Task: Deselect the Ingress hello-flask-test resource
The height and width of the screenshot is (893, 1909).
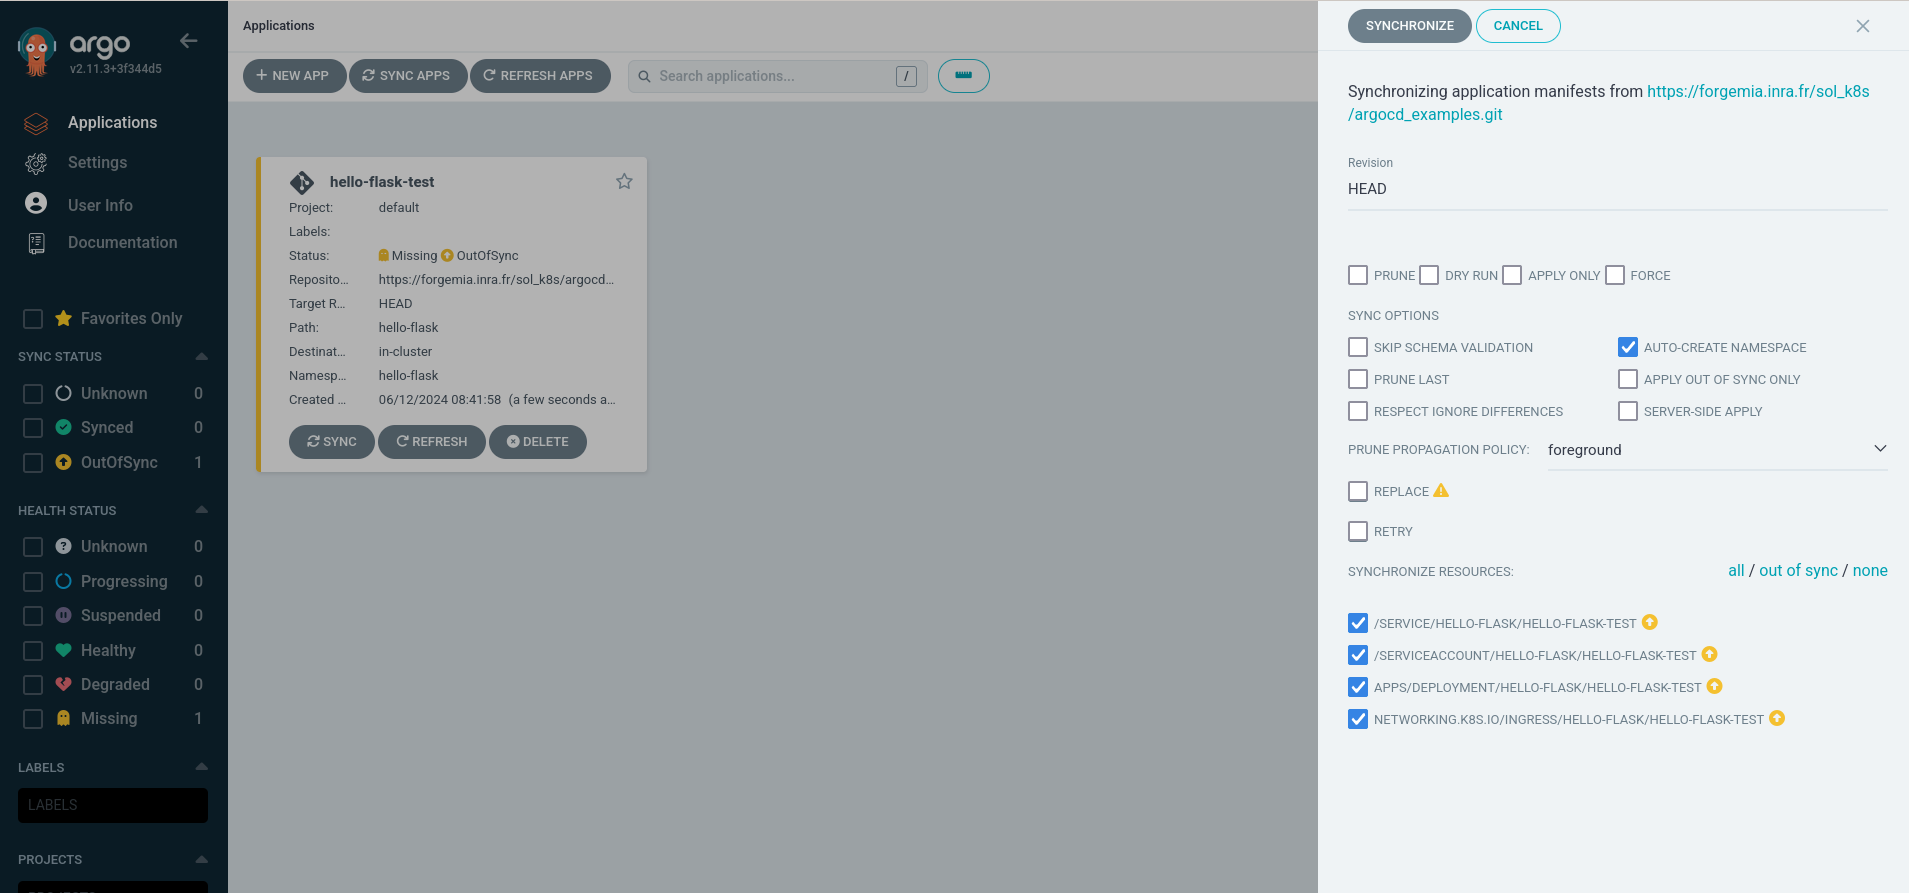Action: (1358, 719)
